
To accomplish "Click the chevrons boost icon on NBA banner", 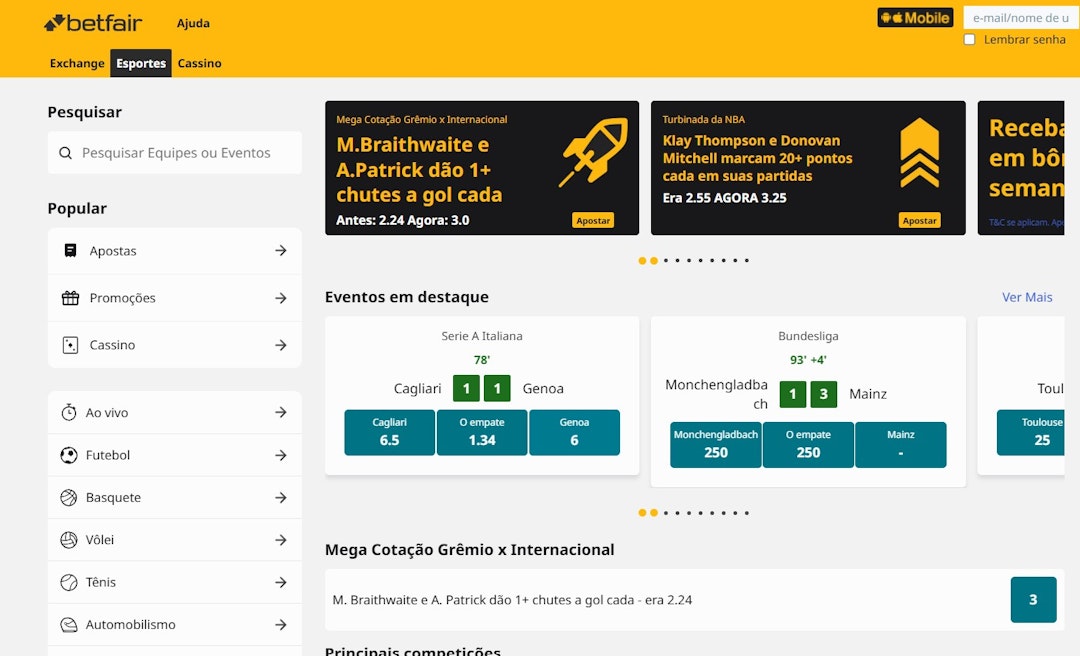I will coord(920,152).
